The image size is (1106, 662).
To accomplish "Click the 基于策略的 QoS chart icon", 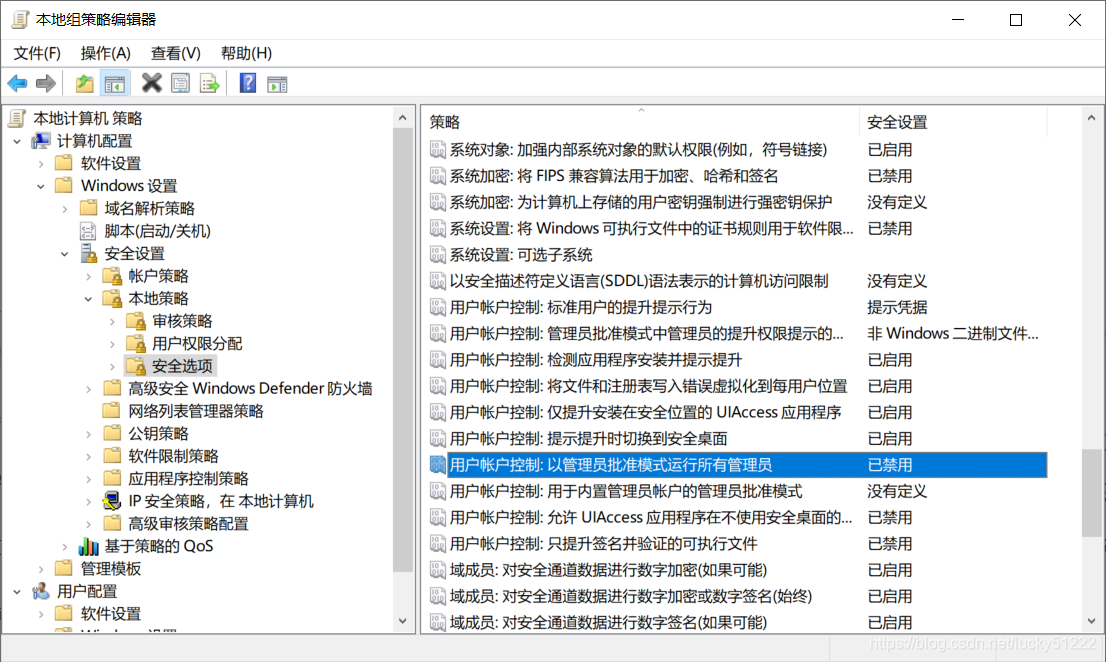I will (88, 546).
